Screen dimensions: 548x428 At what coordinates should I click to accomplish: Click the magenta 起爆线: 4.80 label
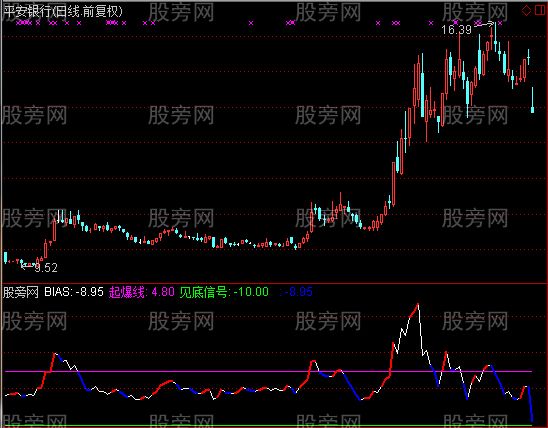click(142, 292)
